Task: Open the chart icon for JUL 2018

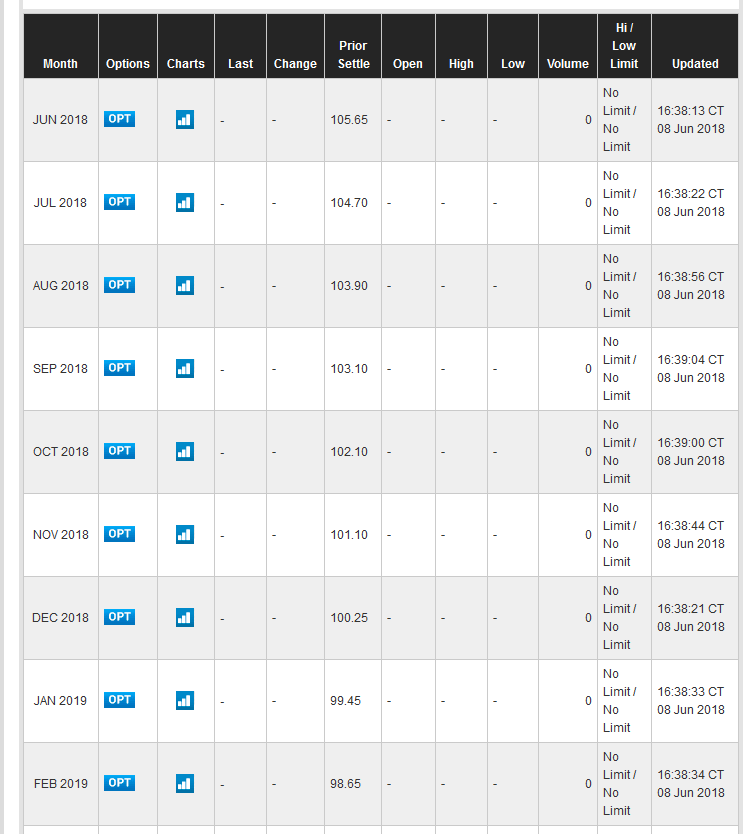Action: [185, 202]
